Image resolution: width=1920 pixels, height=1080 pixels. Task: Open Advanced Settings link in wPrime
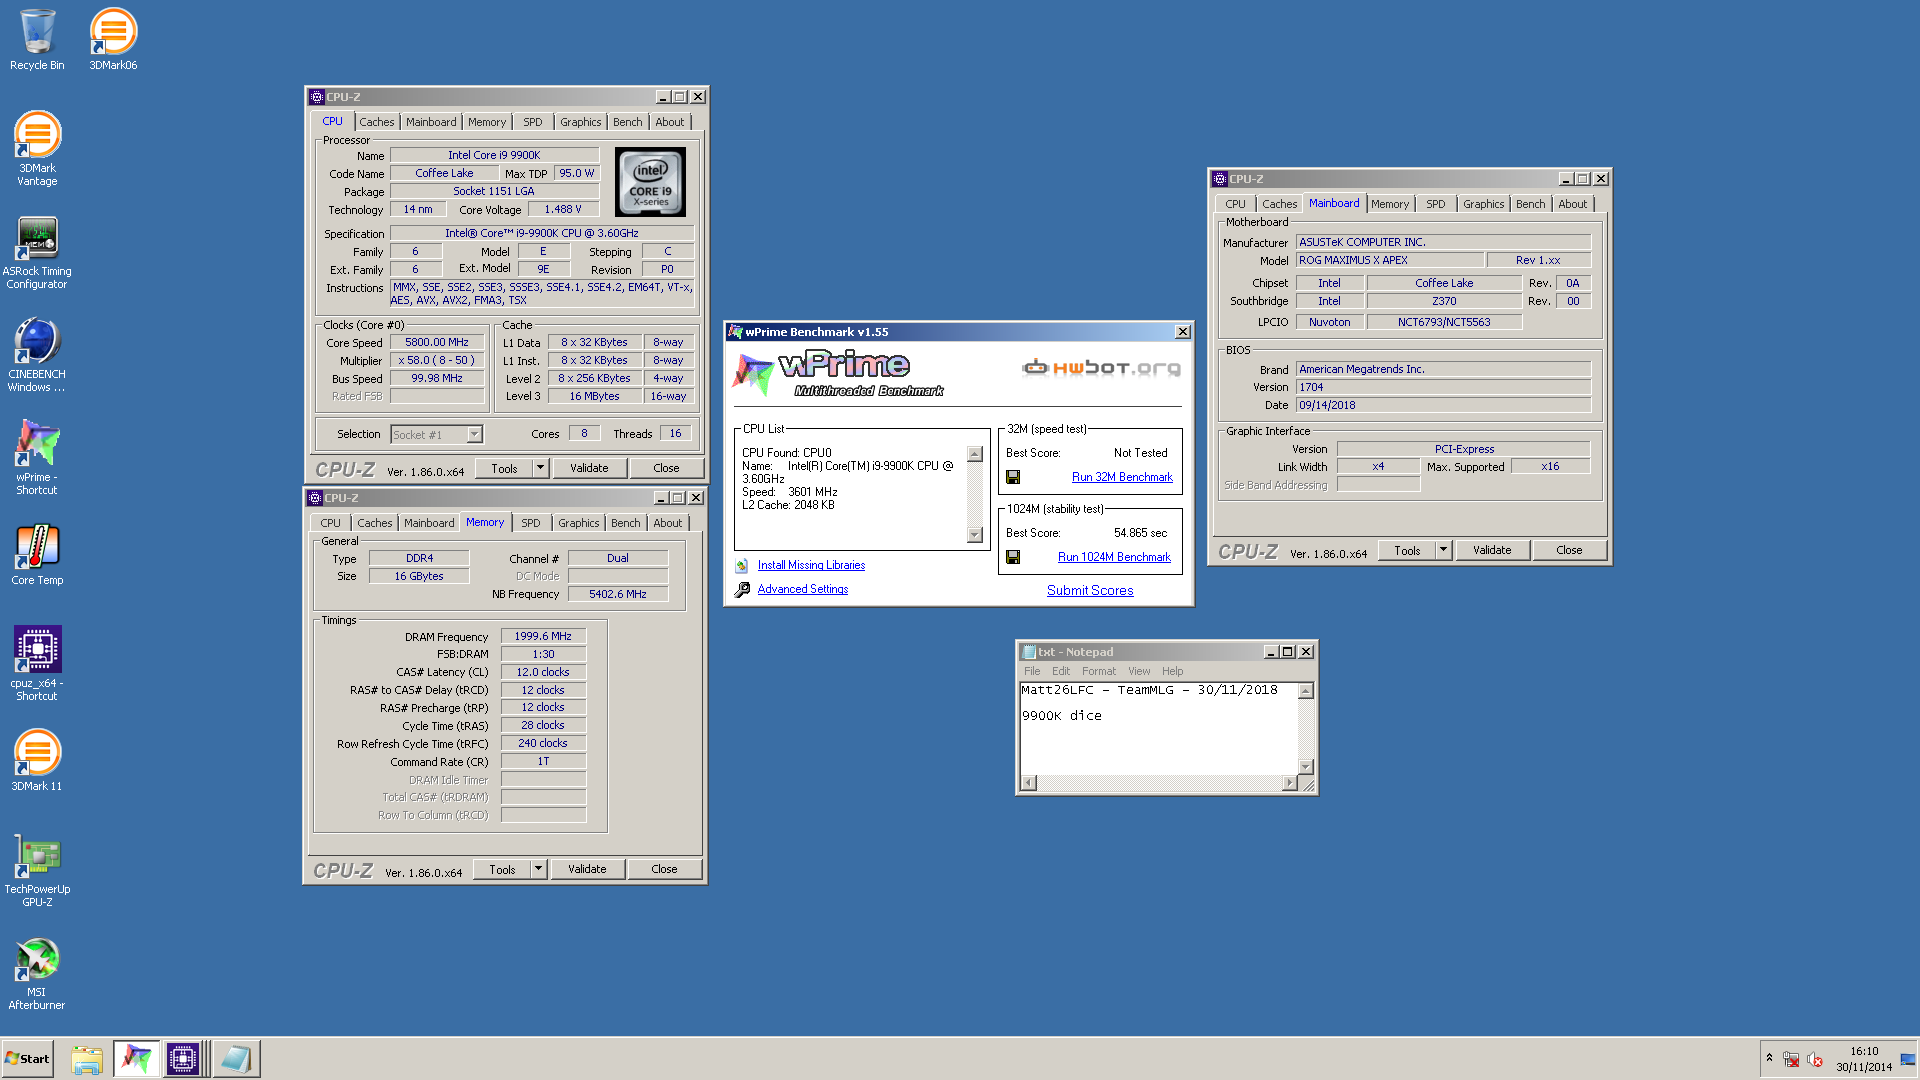[803, 589]
